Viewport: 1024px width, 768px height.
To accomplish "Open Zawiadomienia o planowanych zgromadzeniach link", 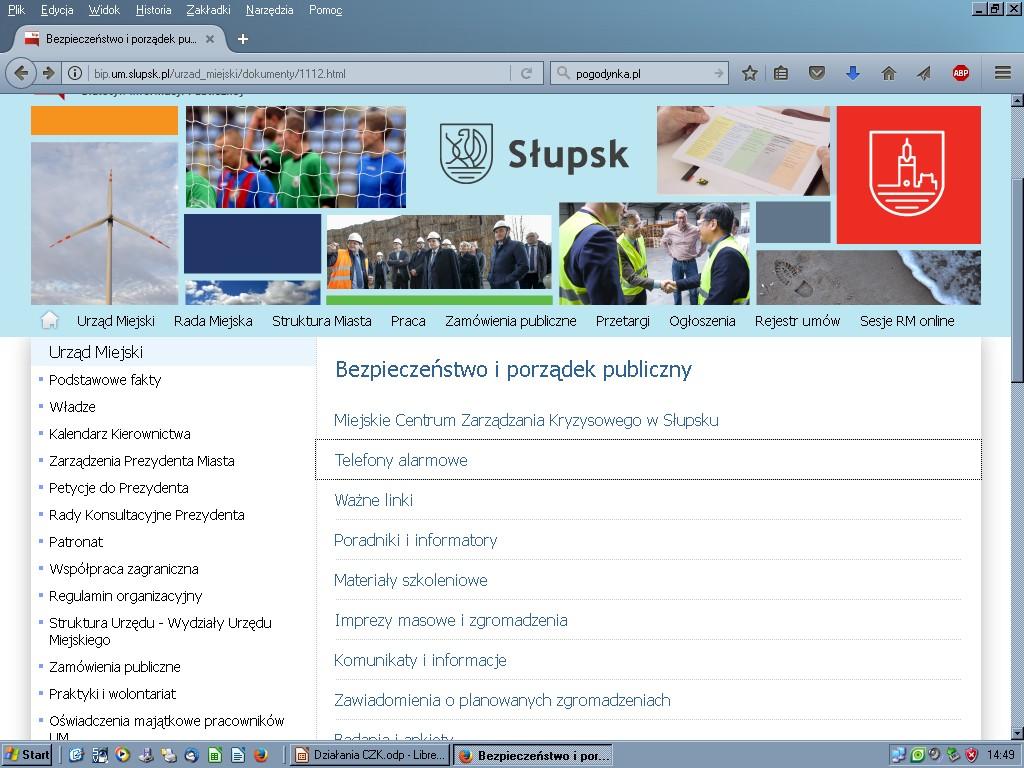I will pyautogui.click(x=502, y=700).
